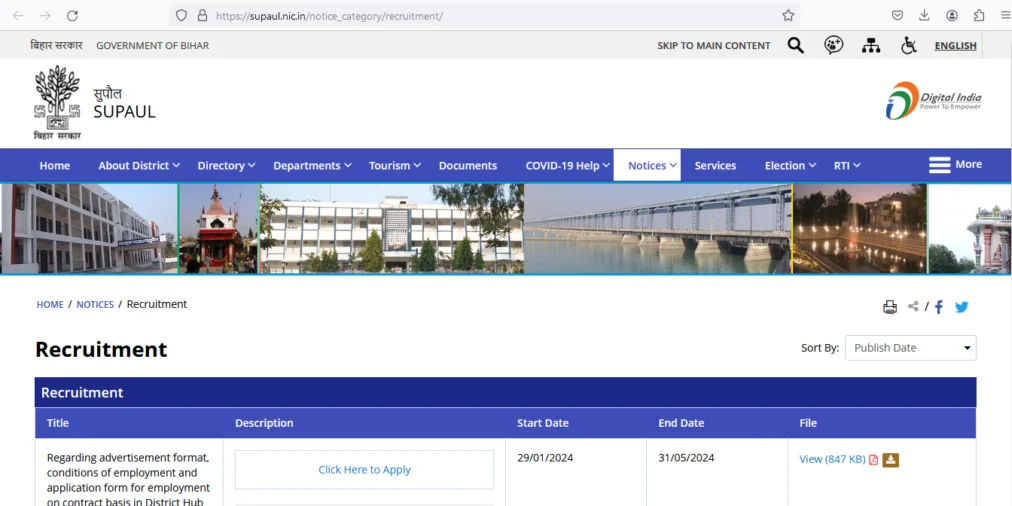Click the Recruitment breadcrumb text
This screenshot has height=506, width=1012.
[x=157, y=304]
